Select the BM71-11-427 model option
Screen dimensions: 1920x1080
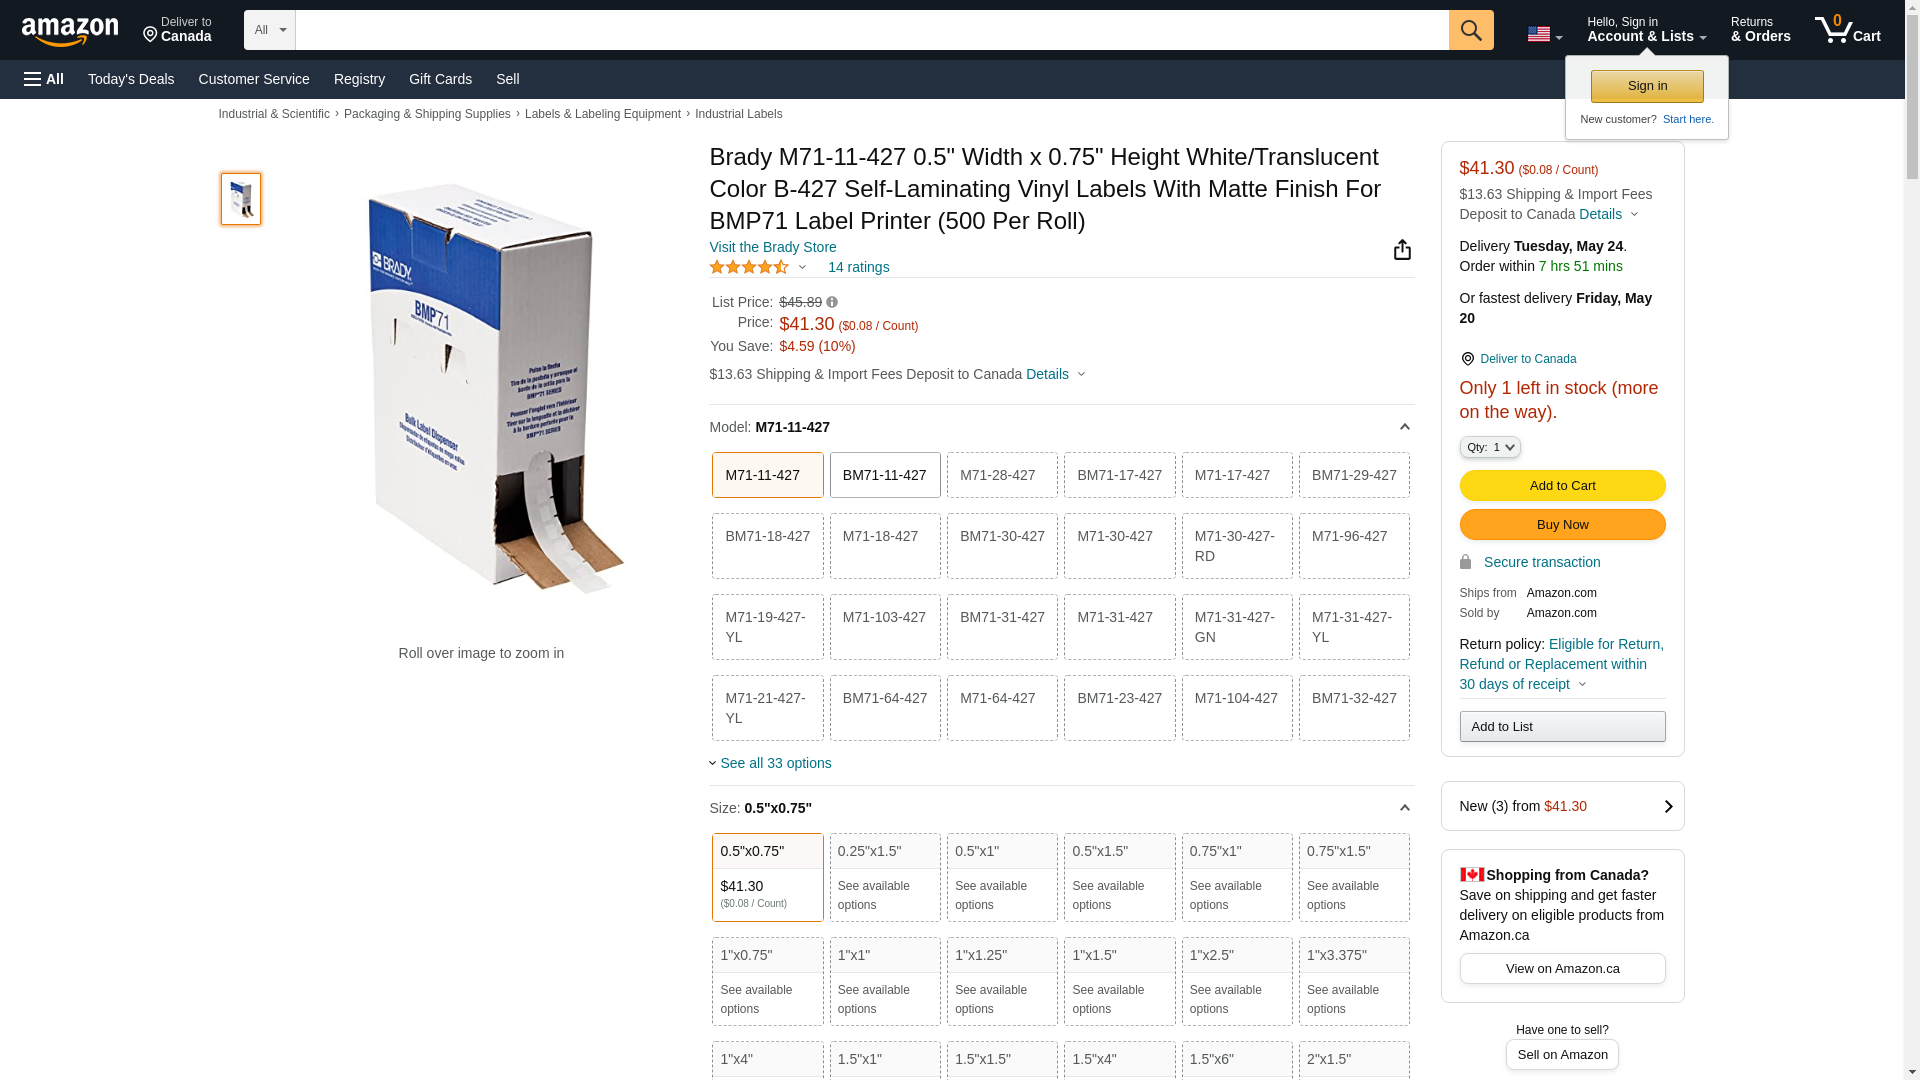pos(884,475)
